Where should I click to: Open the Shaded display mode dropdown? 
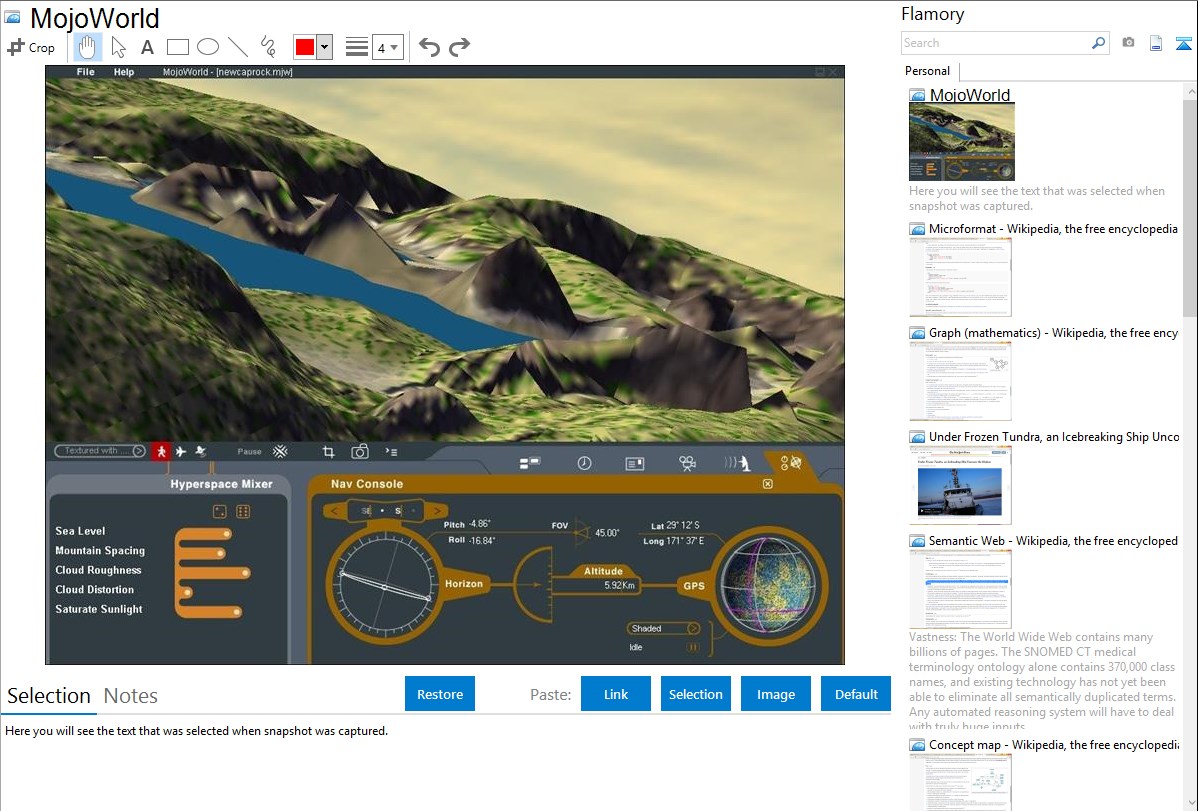point(664,628)
